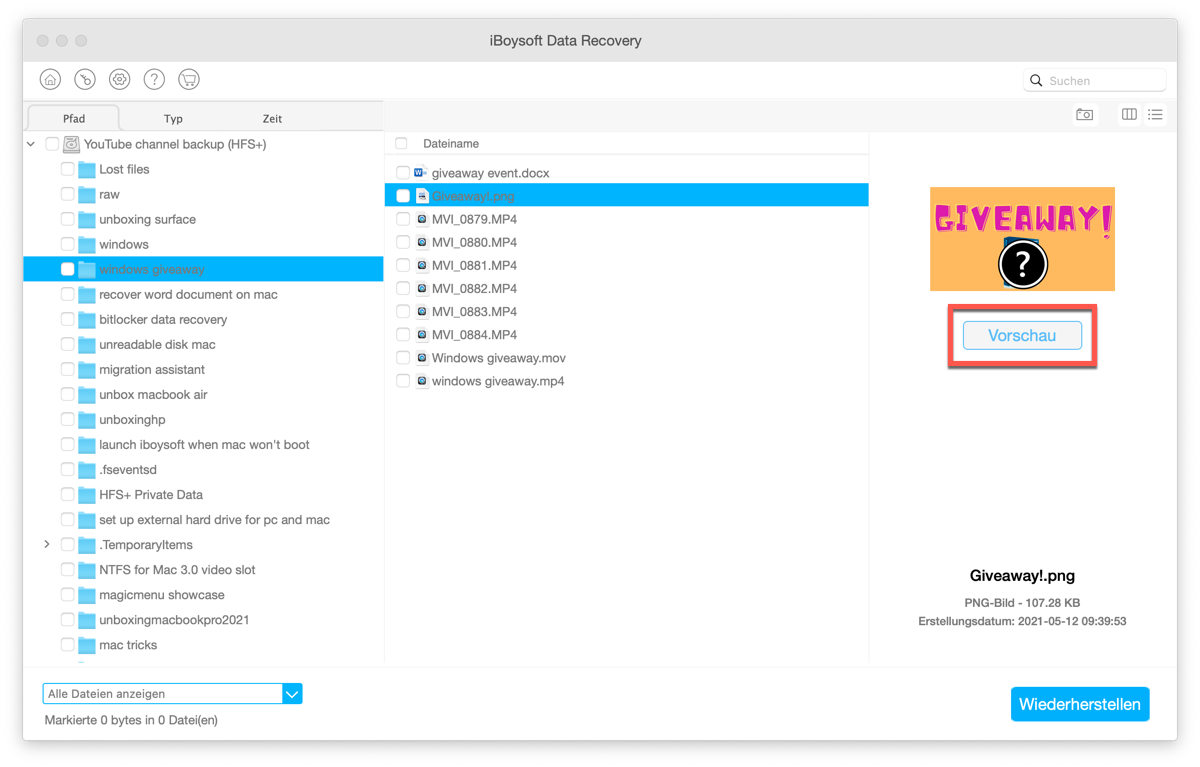
Task: Toggle the select-all checkbox beside Dateiname
Action: pos(401,144)
